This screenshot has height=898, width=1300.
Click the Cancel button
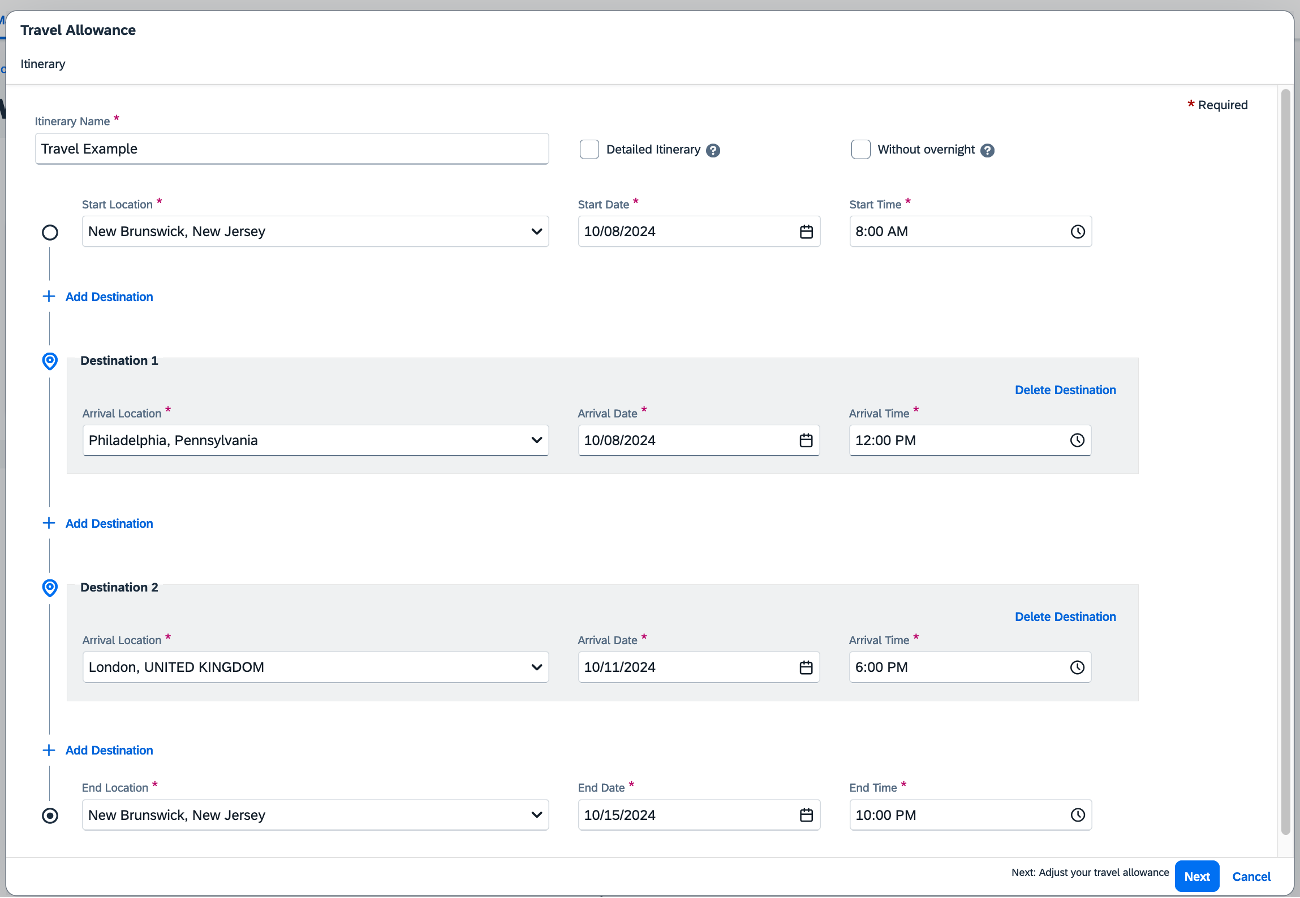(x=1251, y=876)
